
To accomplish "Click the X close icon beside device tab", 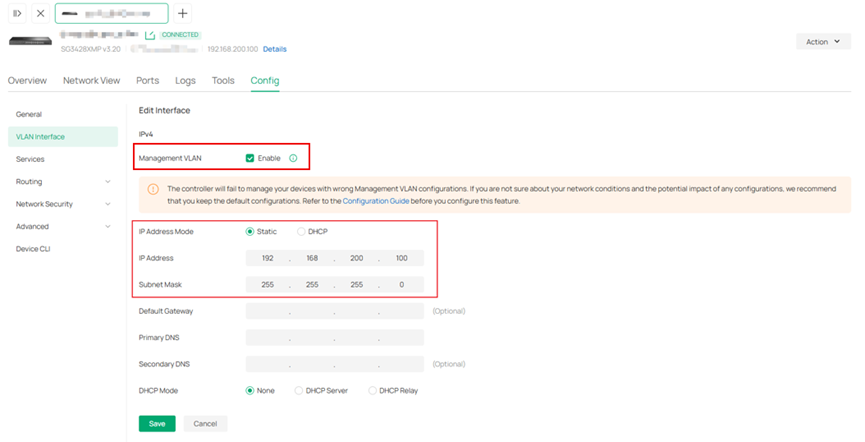I will pos(40,13).
